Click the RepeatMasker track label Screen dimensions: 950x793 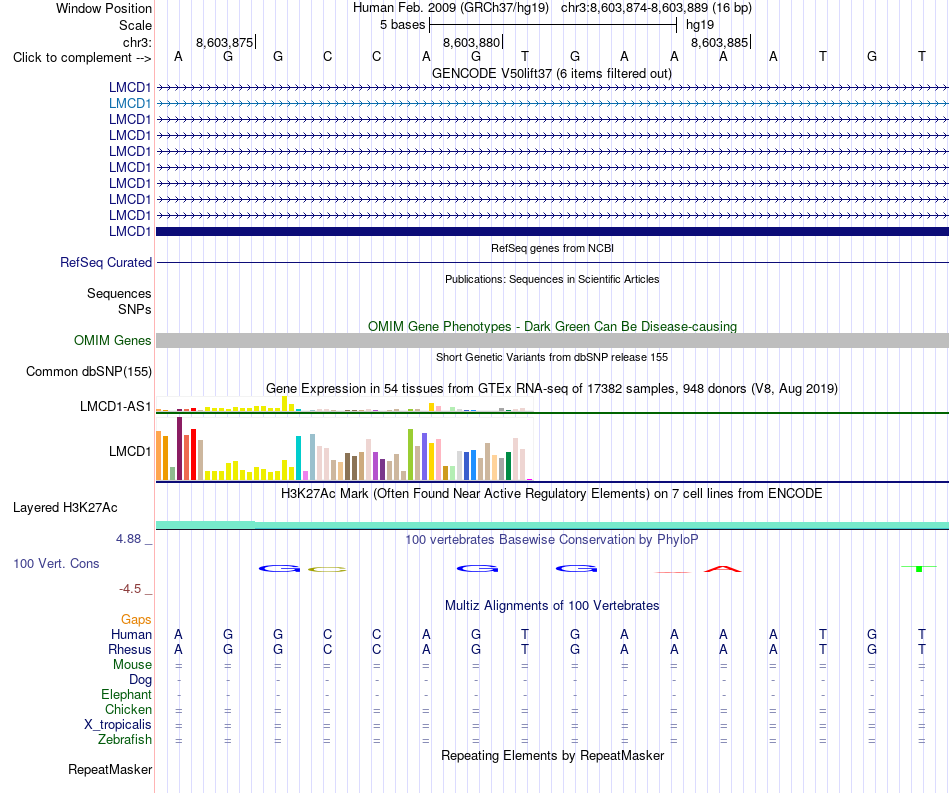110,769
